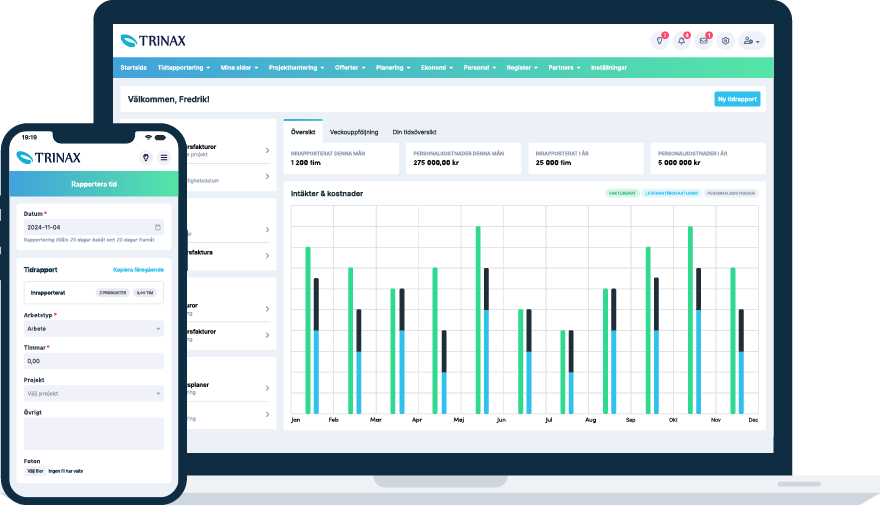Open the mail envelope messages icon
Screen dimensions: 880x505
704,41
